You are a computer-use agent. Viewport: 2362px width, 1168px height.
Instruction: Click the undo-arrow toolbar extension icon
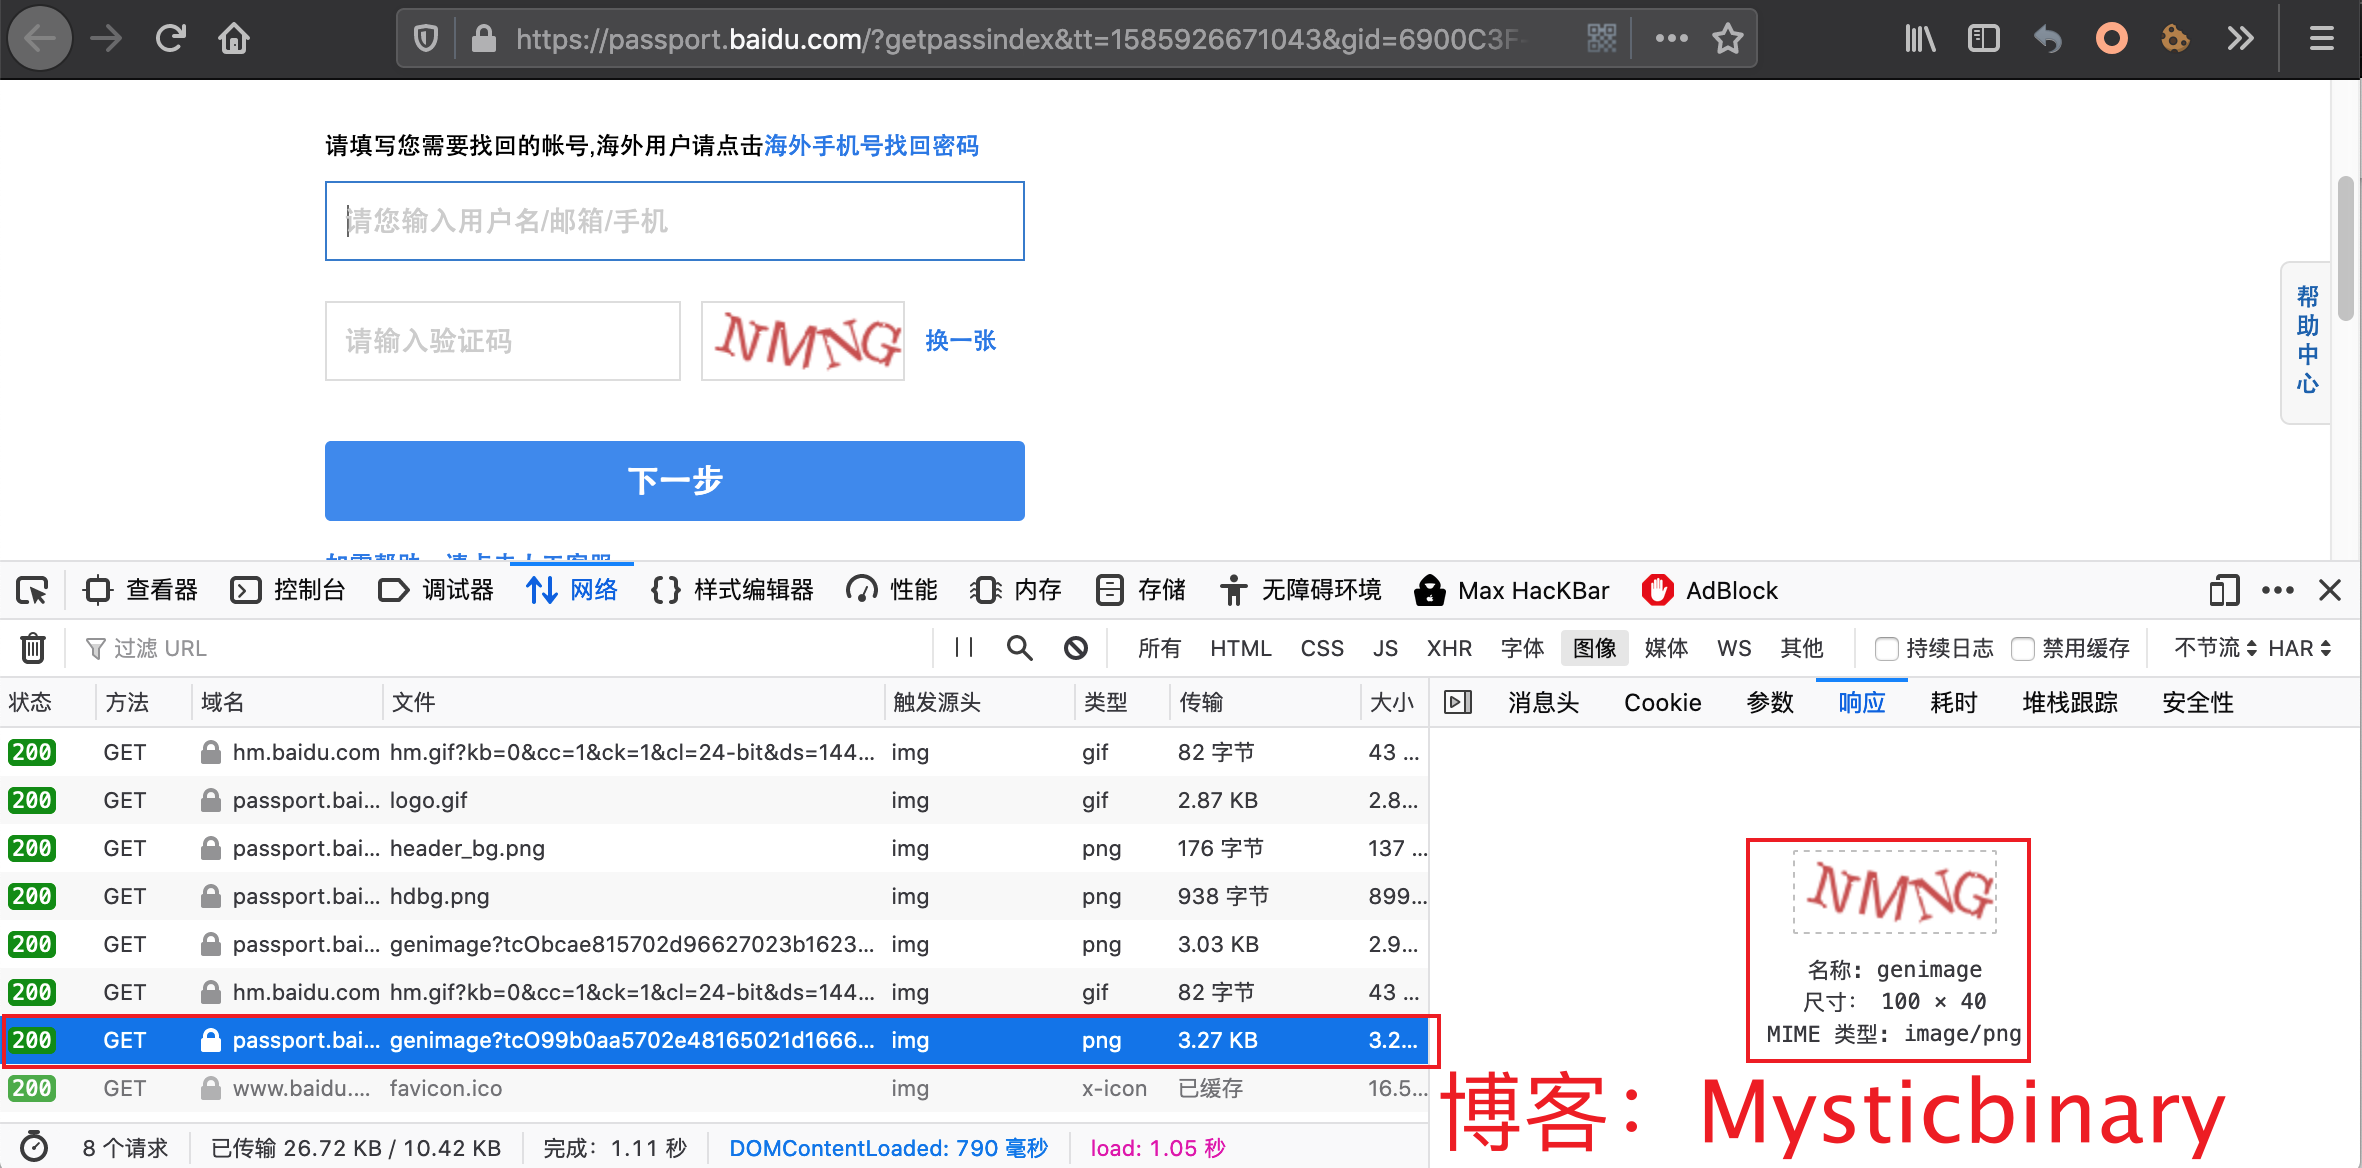click(2047, 39)
